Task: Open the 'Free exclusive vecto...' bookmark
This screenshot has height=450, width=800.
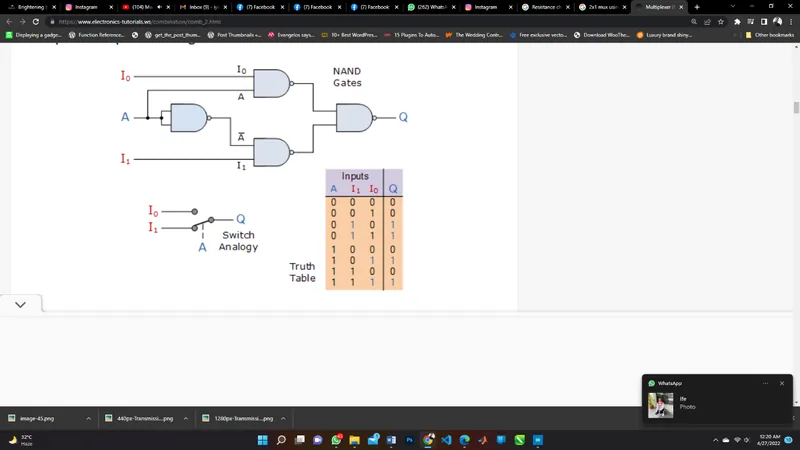Action: (538, 35)
